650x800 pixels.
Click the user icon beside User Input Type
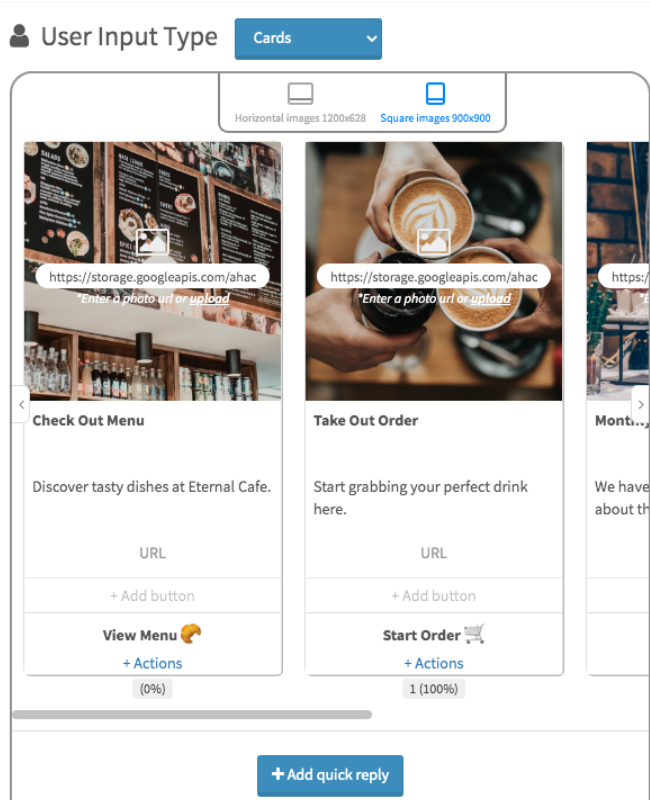[19, 36]
